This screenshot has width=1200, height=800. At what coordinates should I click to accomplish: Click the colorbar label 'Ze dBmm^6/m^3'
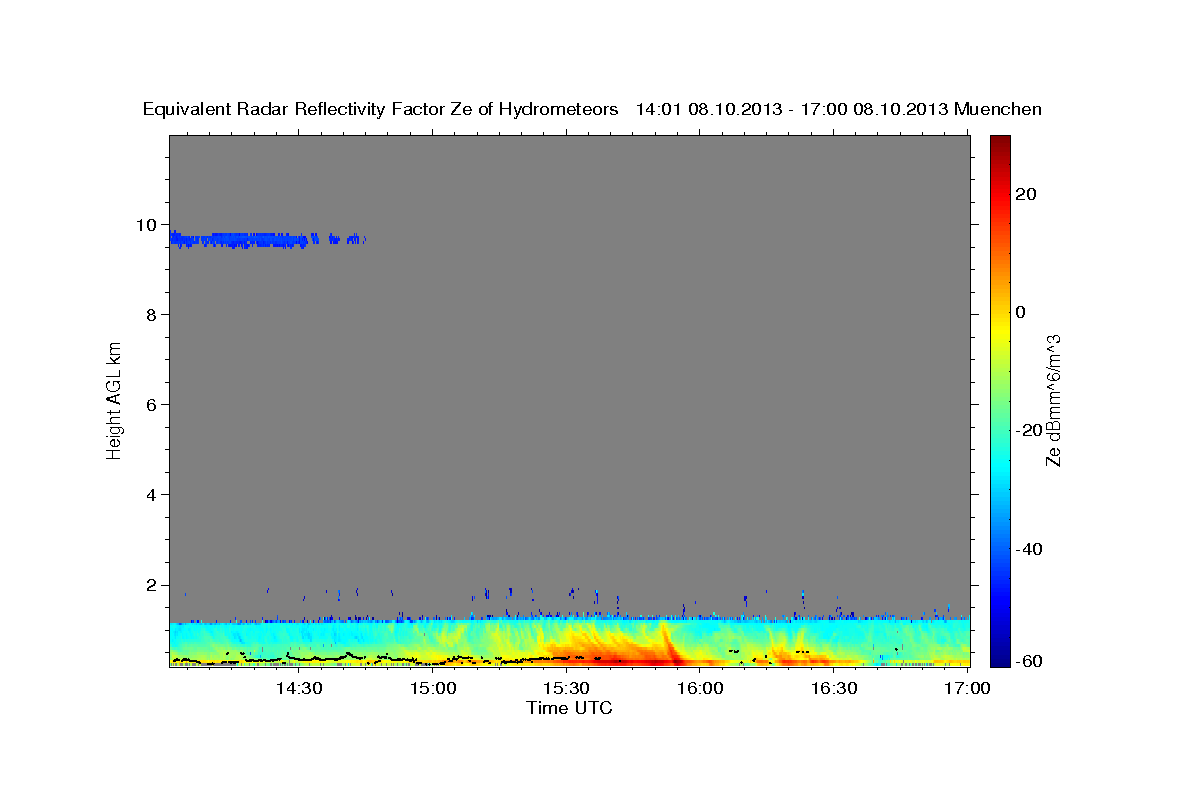click(x=1053, y=400)
